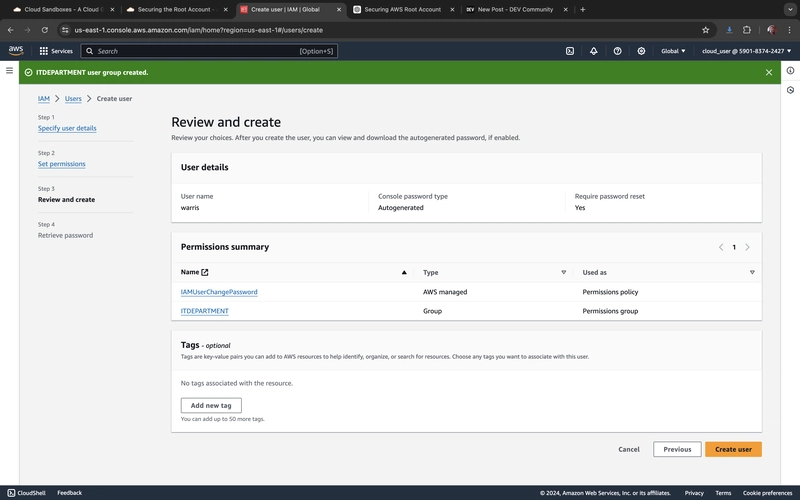Click the AWS managed type cell
800x500 pixels.
[x=445, y=292]
